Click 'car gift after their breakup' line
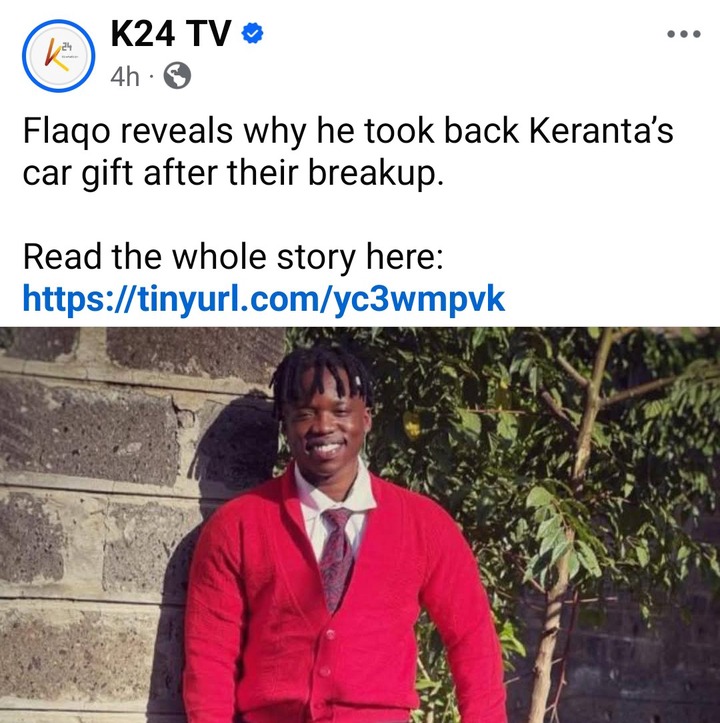The height and width of the screenshot is (723, 720). click(233, 173)
